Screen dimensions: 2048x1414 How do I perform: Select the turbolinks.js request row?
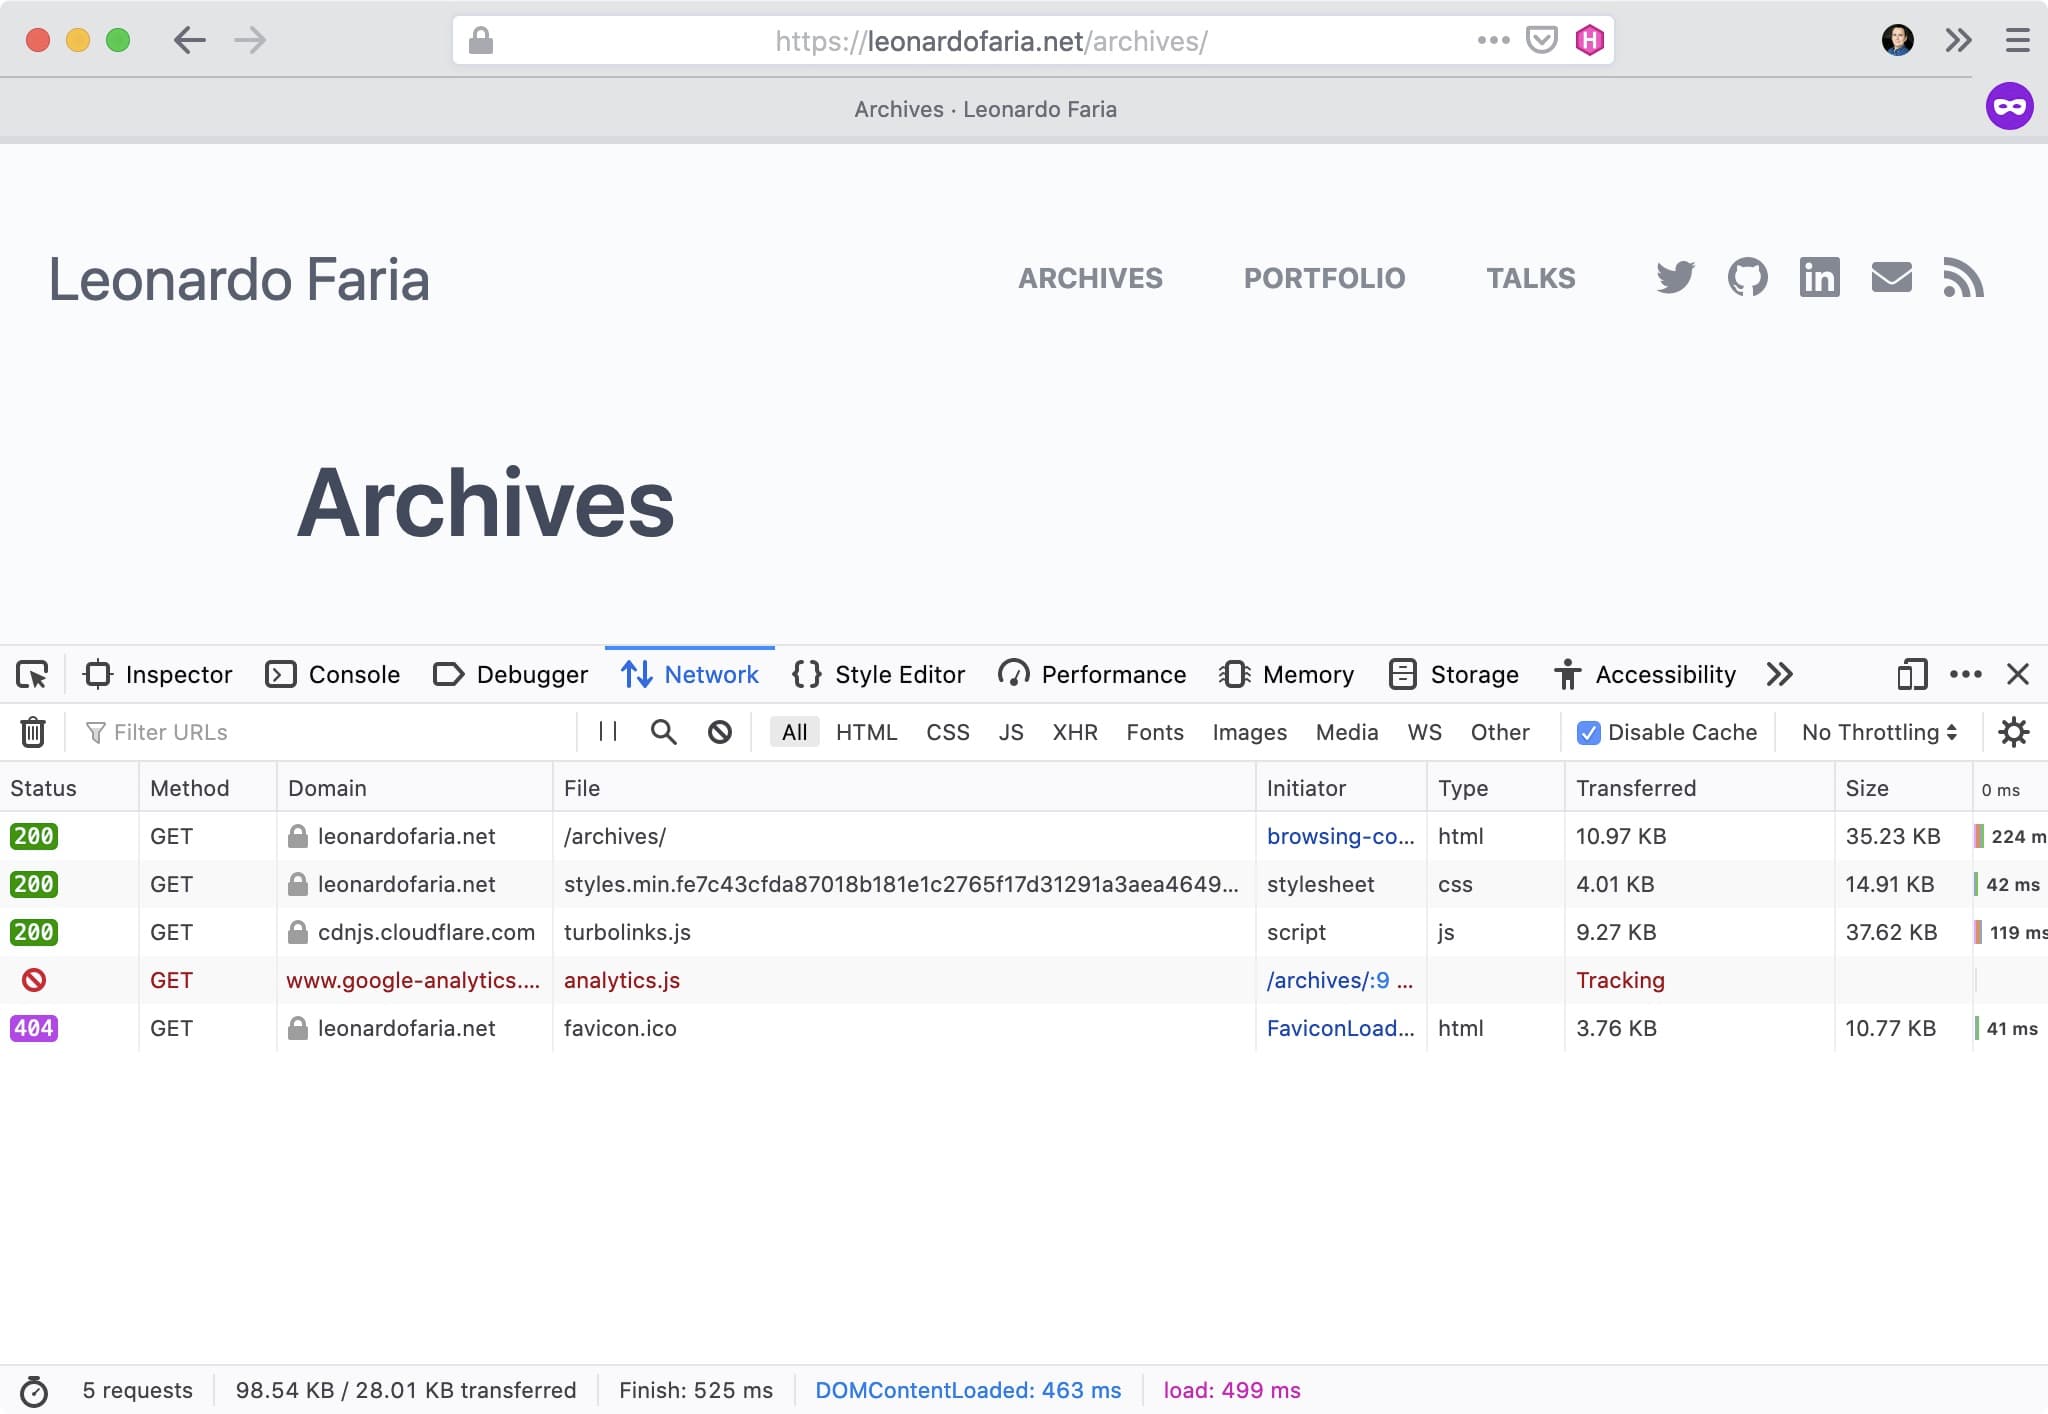pyautogui.click(x=1024, y=932)
